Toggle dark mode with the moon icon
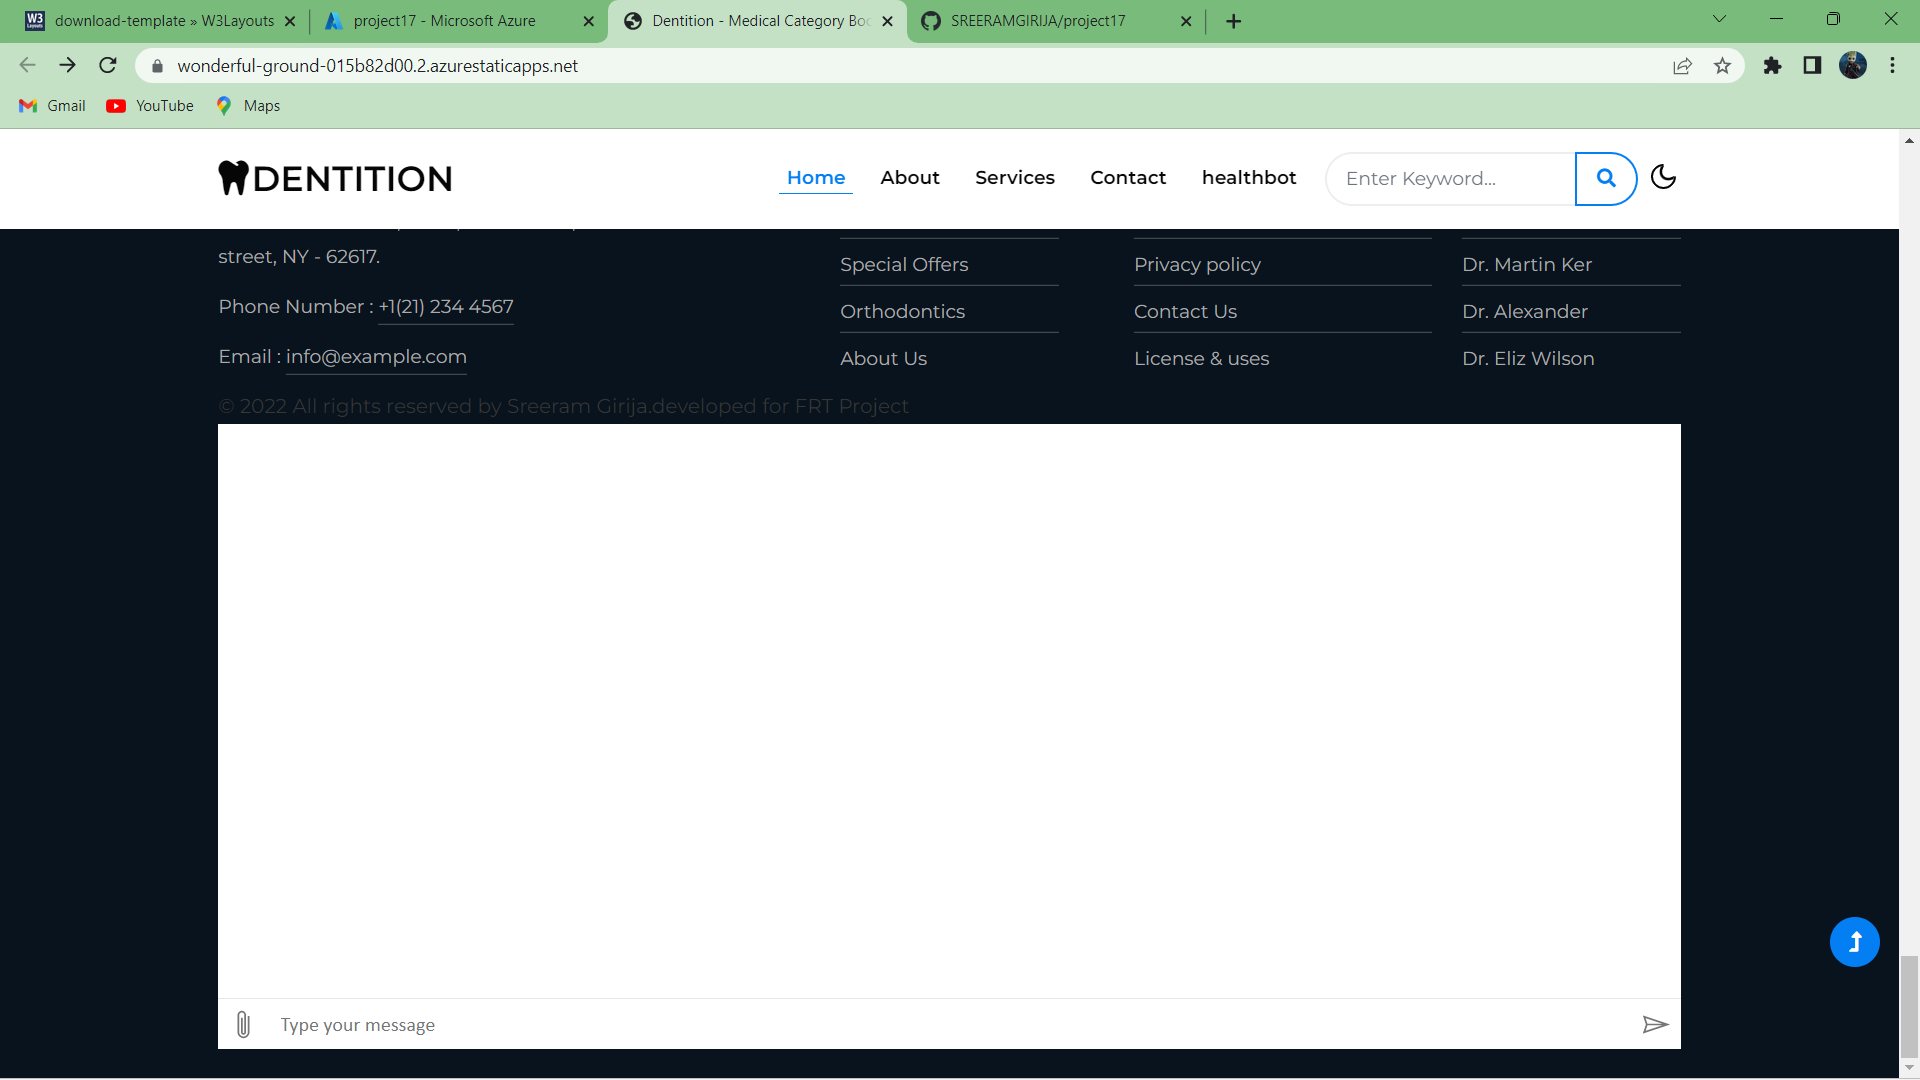This screenshot has height=1080, width=1920. pos(1663,177)
